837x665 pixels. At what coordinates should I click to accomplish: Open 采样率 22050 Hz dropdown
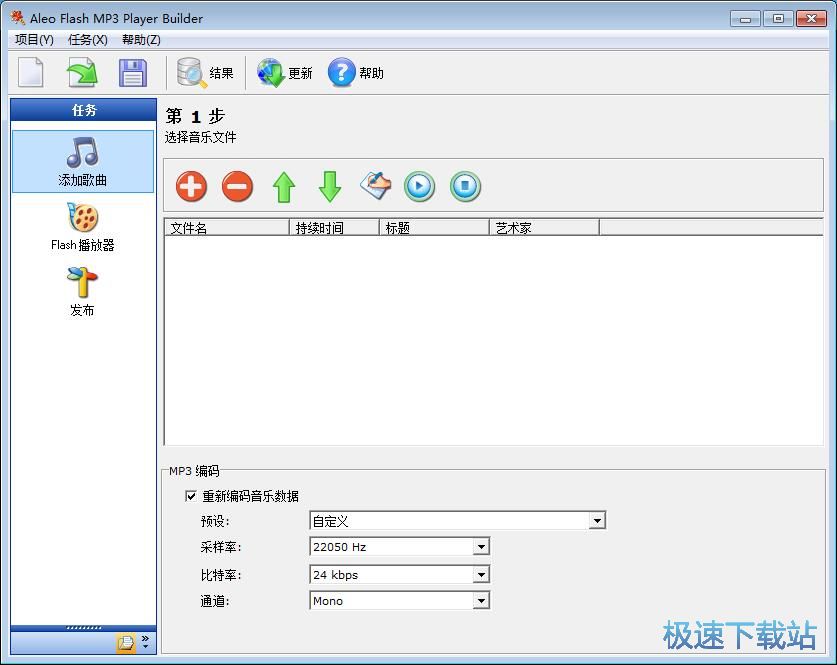[481, 547]
